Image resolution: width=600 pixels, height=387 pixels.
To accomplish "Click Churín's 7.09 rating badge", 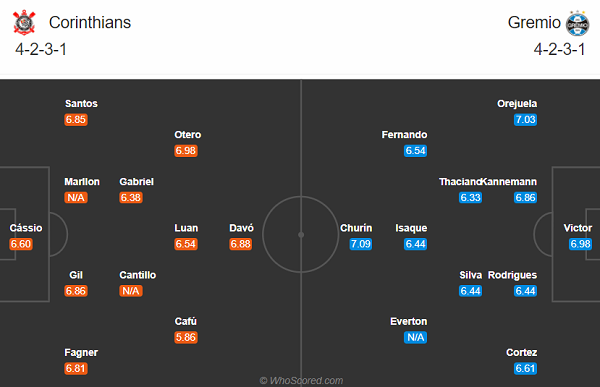I will (x=360, y=244).
